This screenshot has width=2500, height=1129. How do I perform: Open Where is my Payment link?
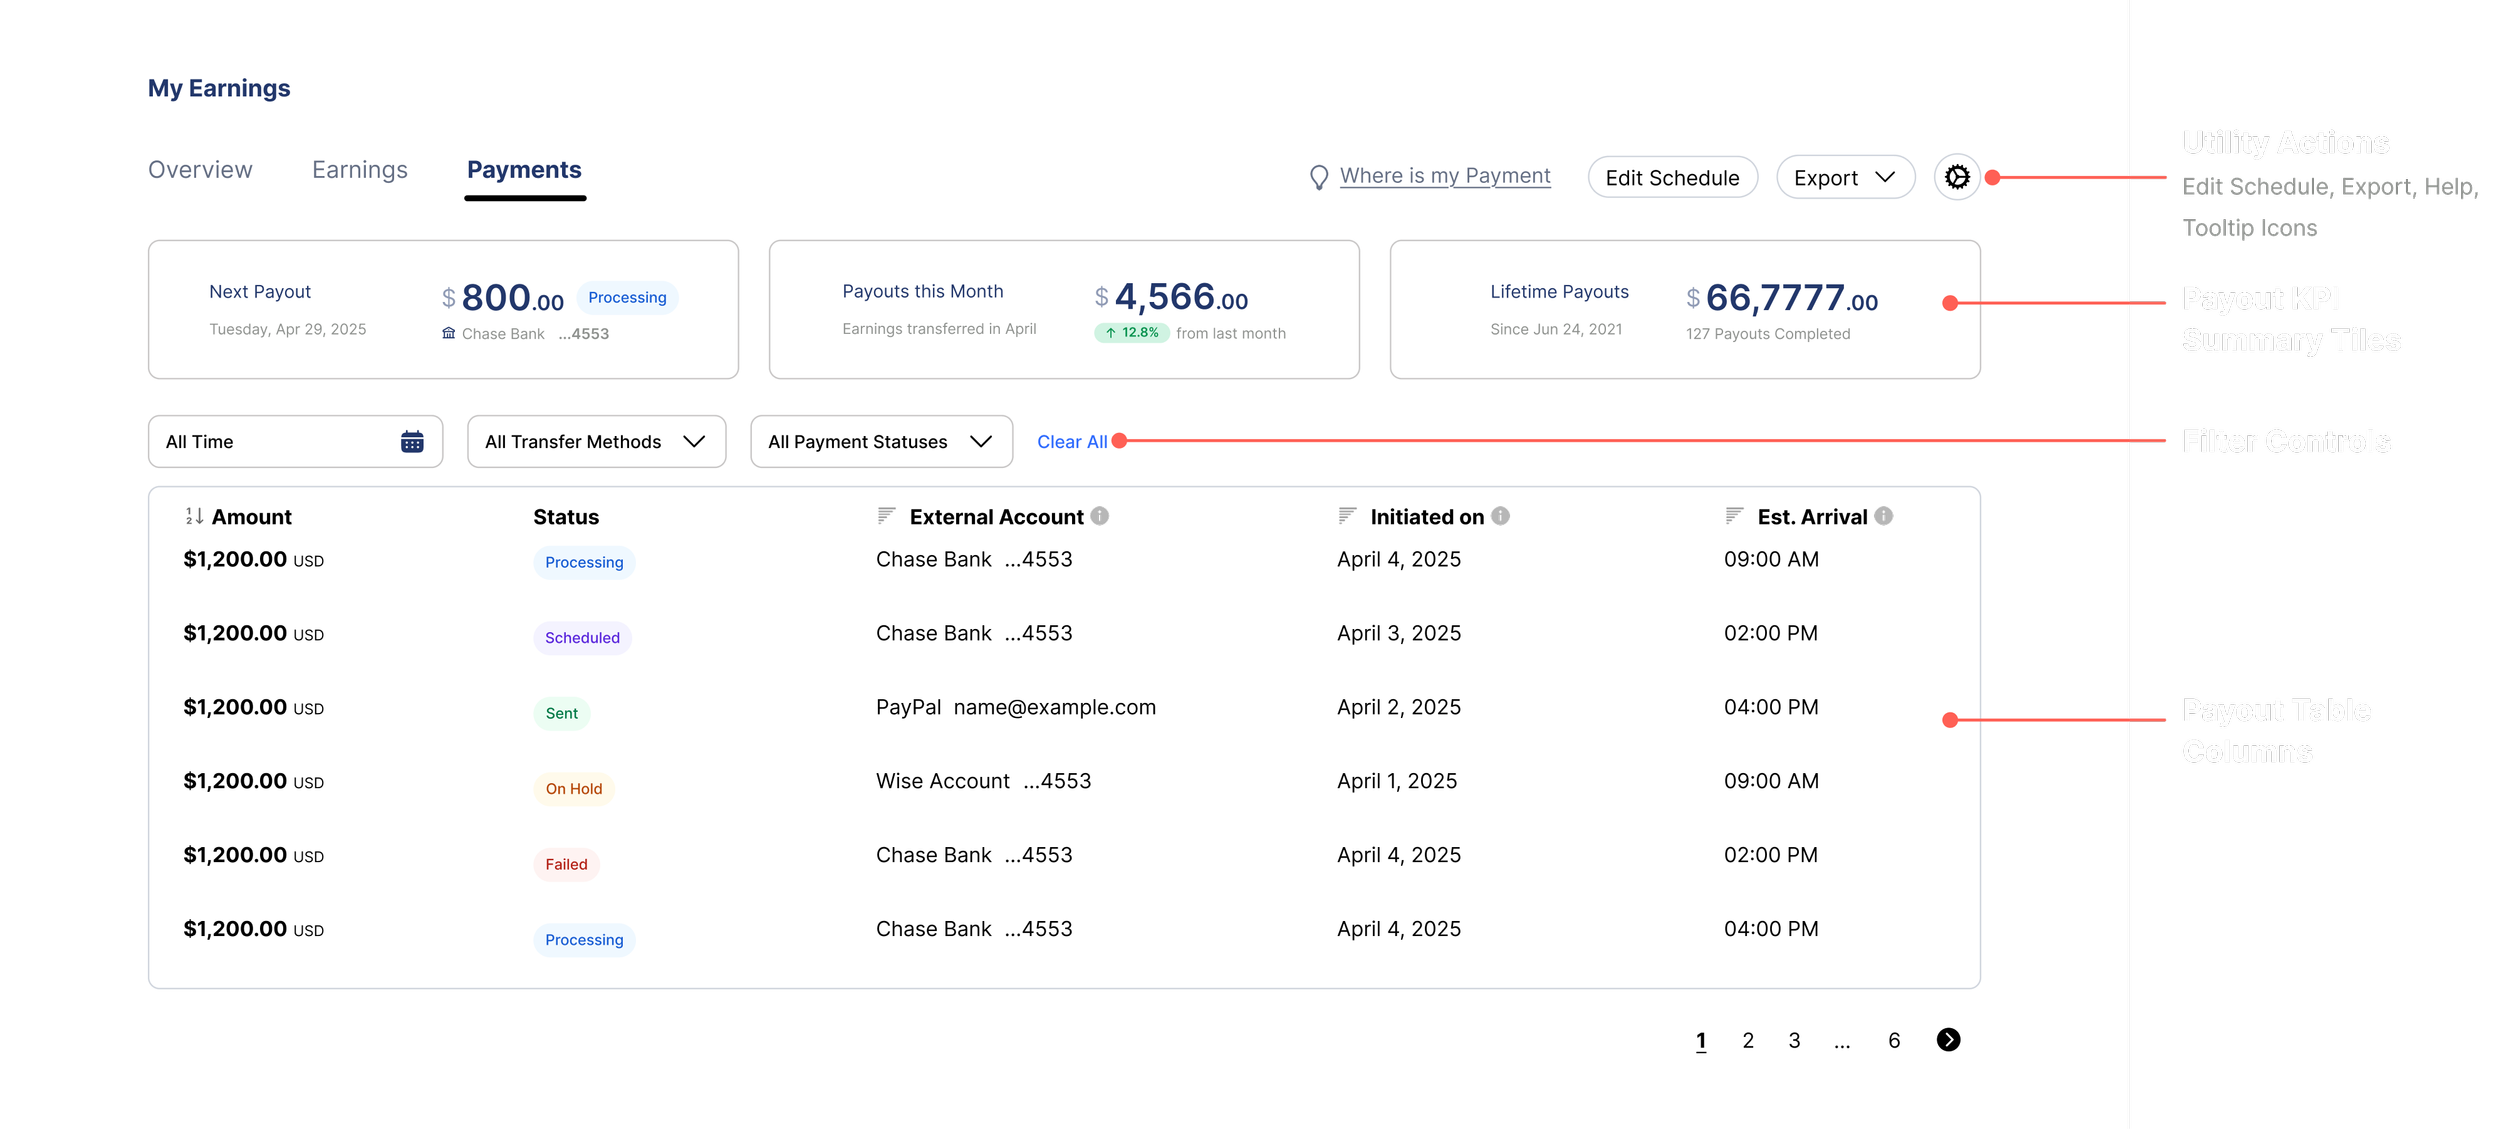[x=1445, y=176]
